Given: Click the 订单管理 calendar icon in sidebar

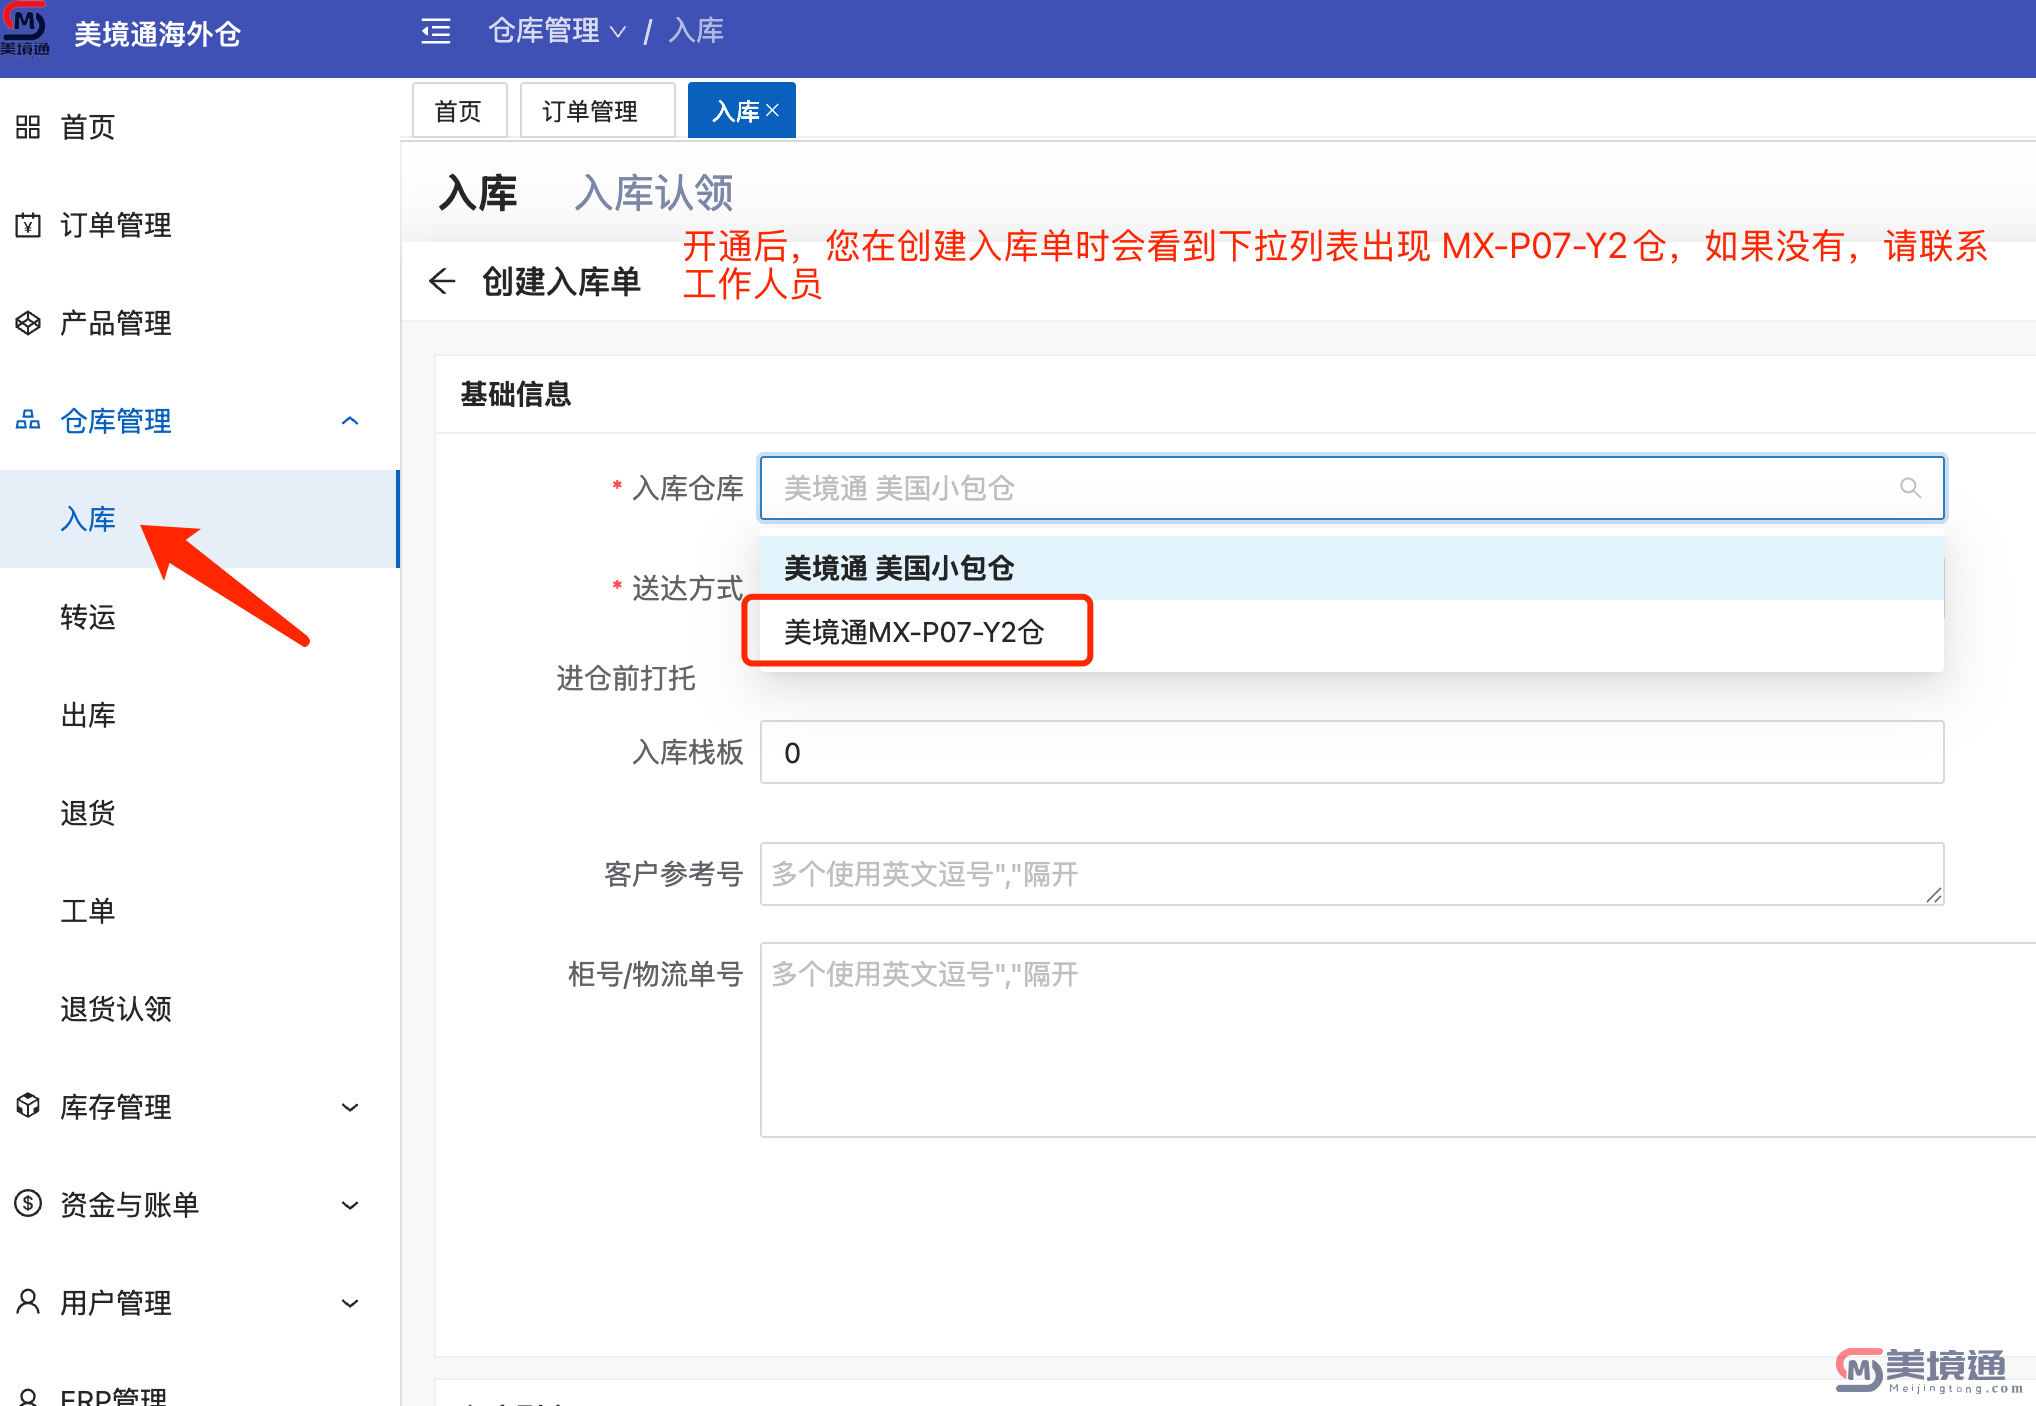Looking at the screenshot, I should point(28,225).
